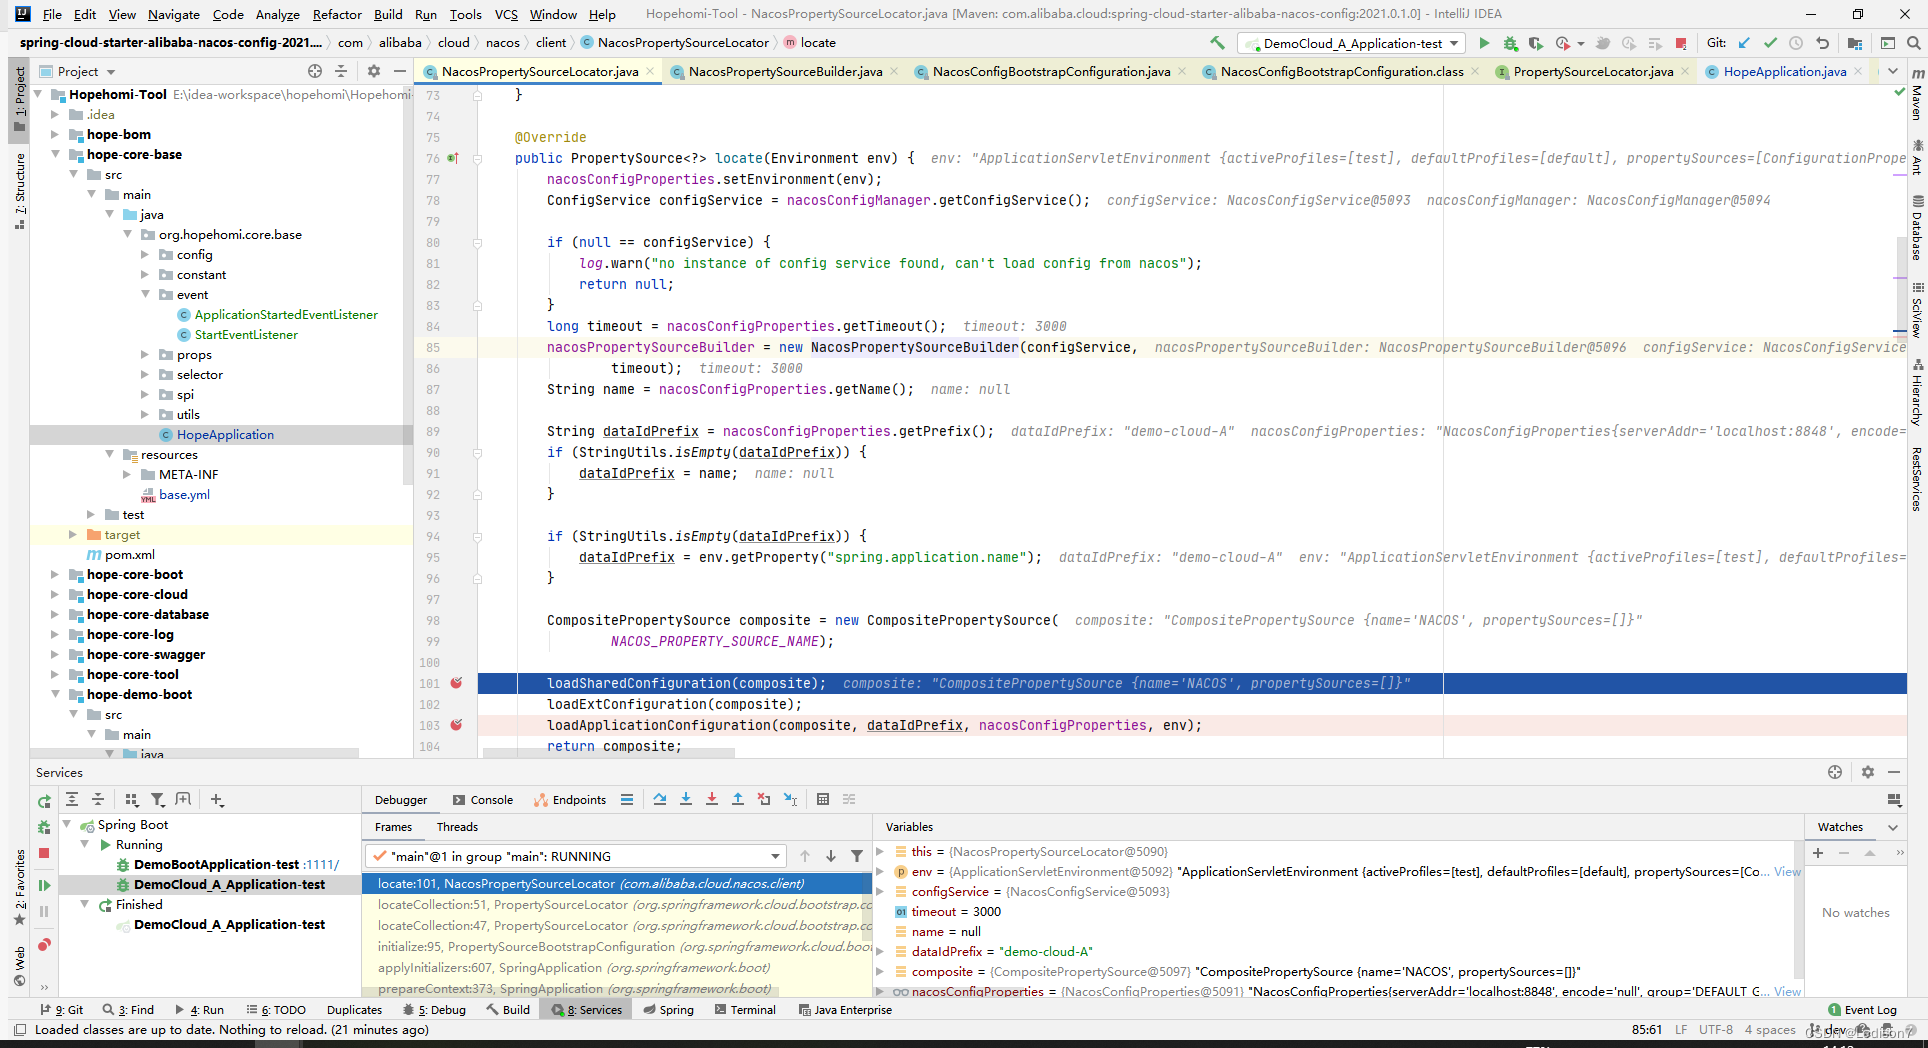Image resolution: width=1928 pixels, height=1048 pixels.
Task: Click the Build Project hammer icon
Action: [x=1217, y=43]
